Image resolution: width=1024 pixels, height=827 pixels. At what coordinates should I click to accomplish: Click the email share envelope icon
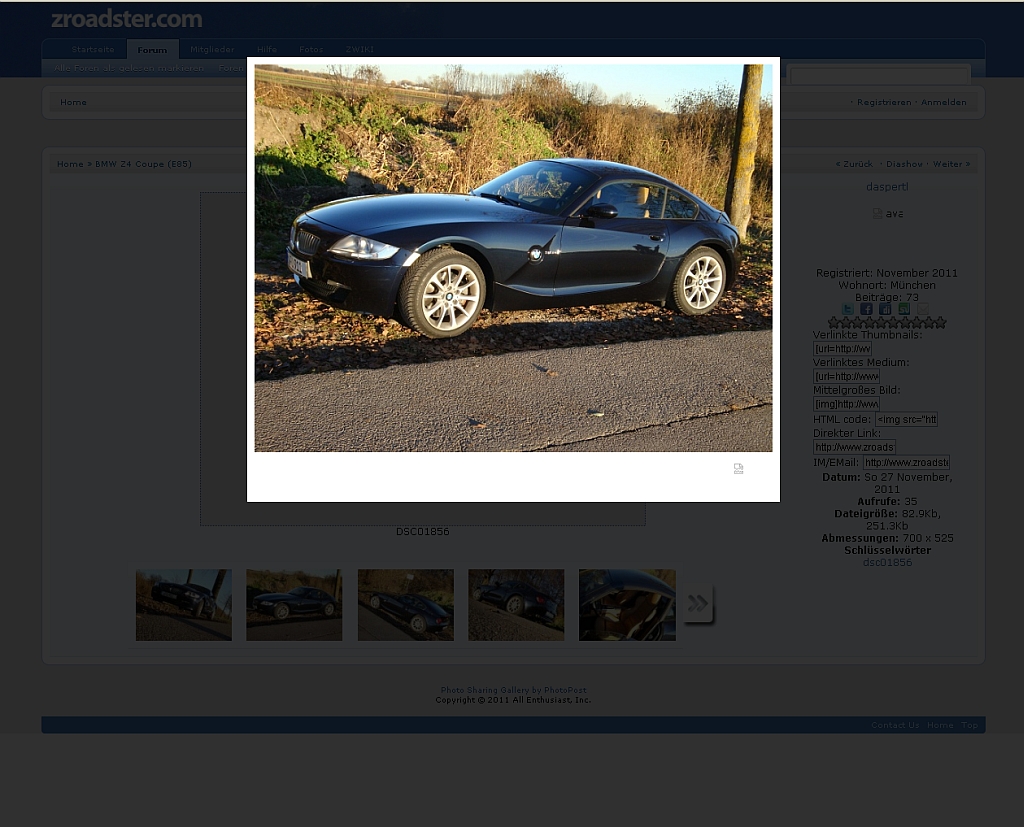point(923,309)
